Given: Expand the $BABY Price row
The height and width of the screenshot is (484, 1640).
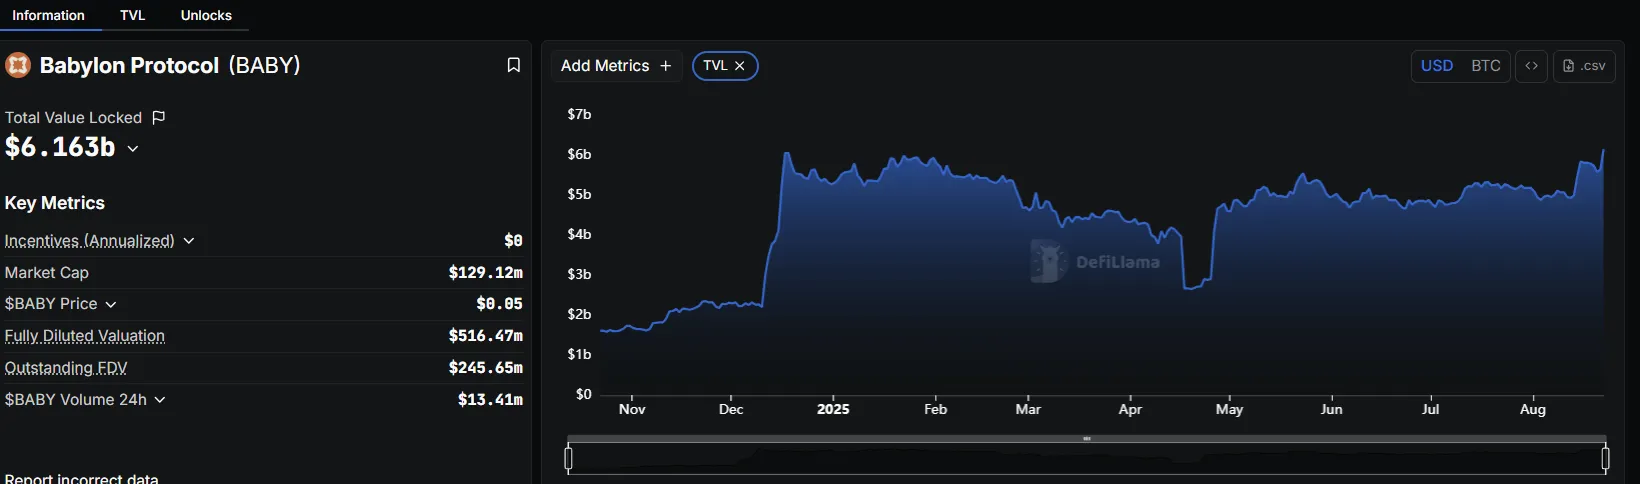Looking at the screenshot, I should (x=111, y=304).
